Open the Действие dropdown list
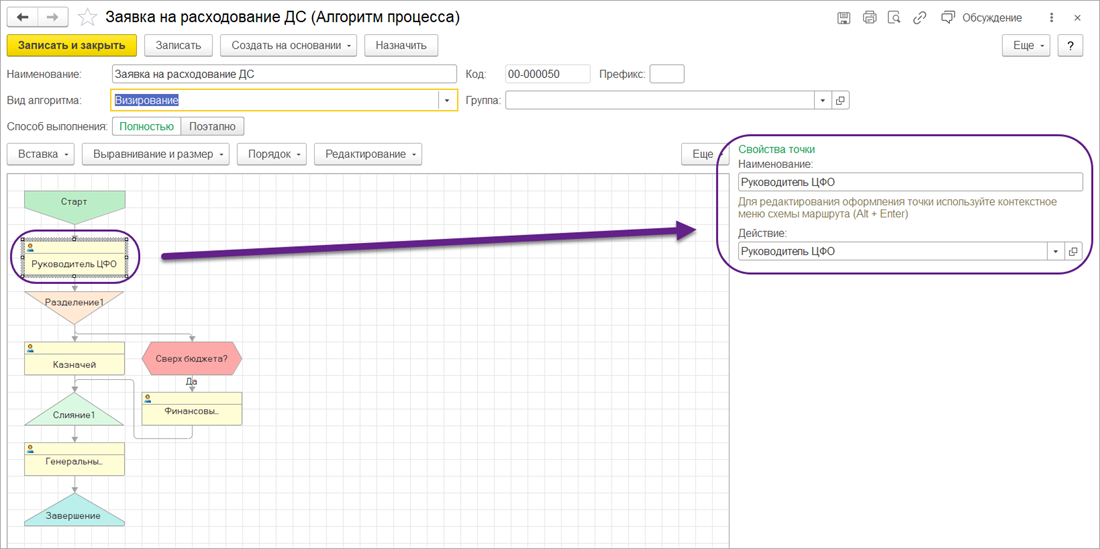The image size is (1100, 549). tap(1055, 252)
